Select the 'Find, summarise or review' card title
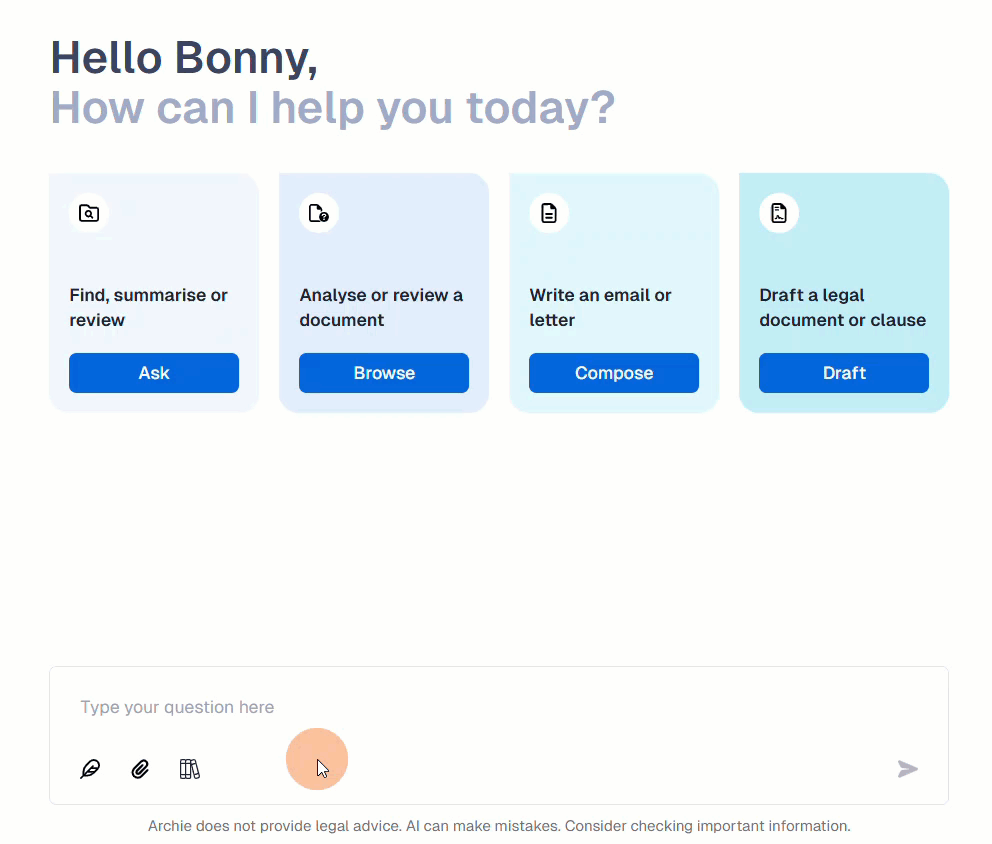 [x=149, y=307]
